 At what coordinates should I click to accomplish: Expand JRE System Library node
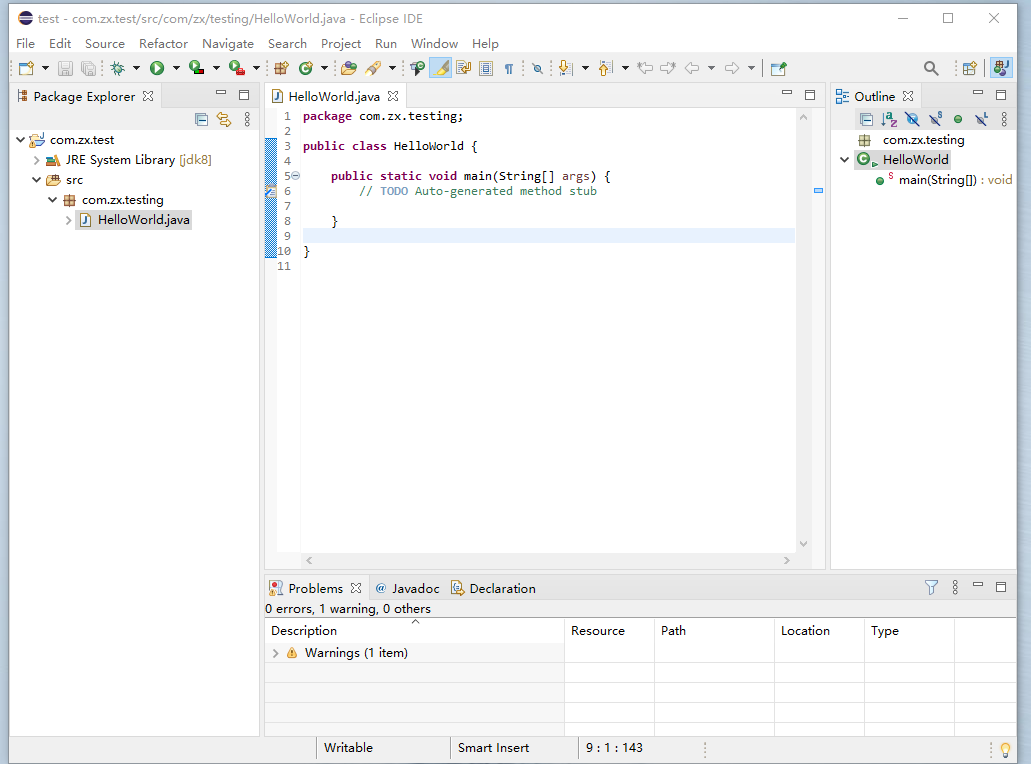coord(36,160)
